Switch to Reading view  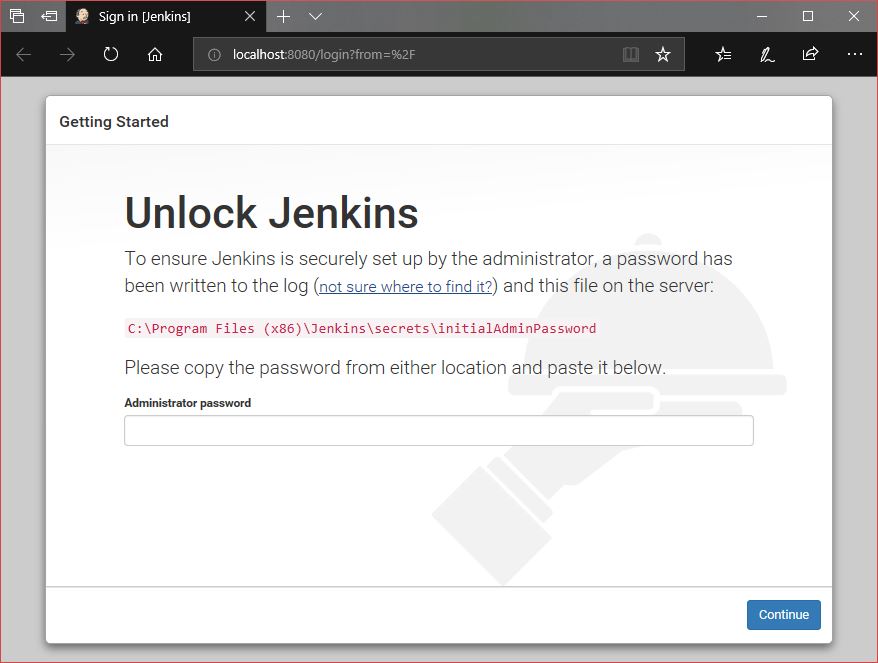(x=630, y=55)
